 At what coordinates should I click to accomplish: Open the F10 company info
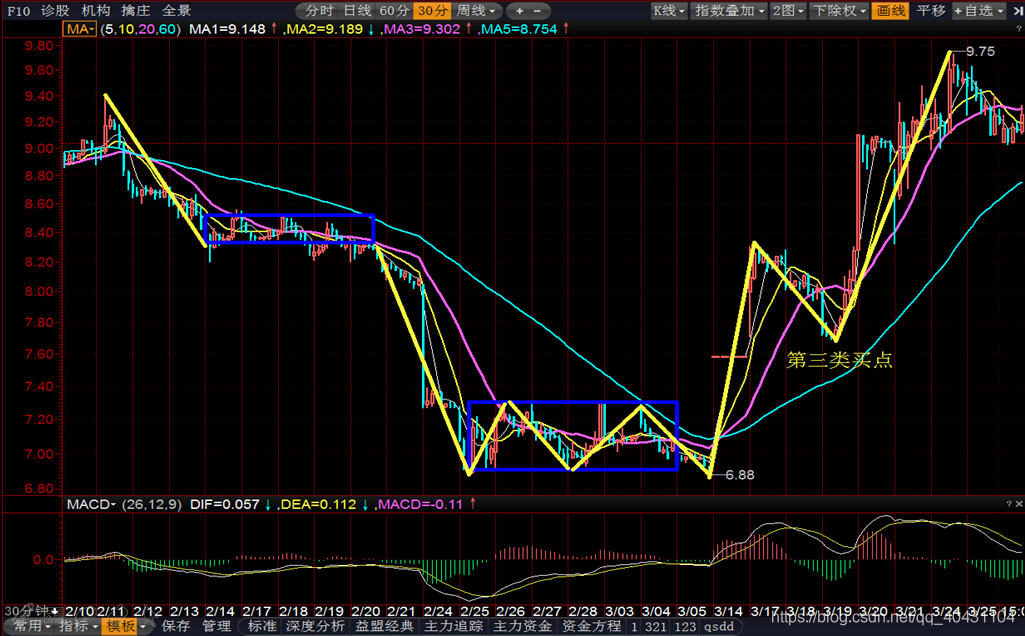[18, 11]
